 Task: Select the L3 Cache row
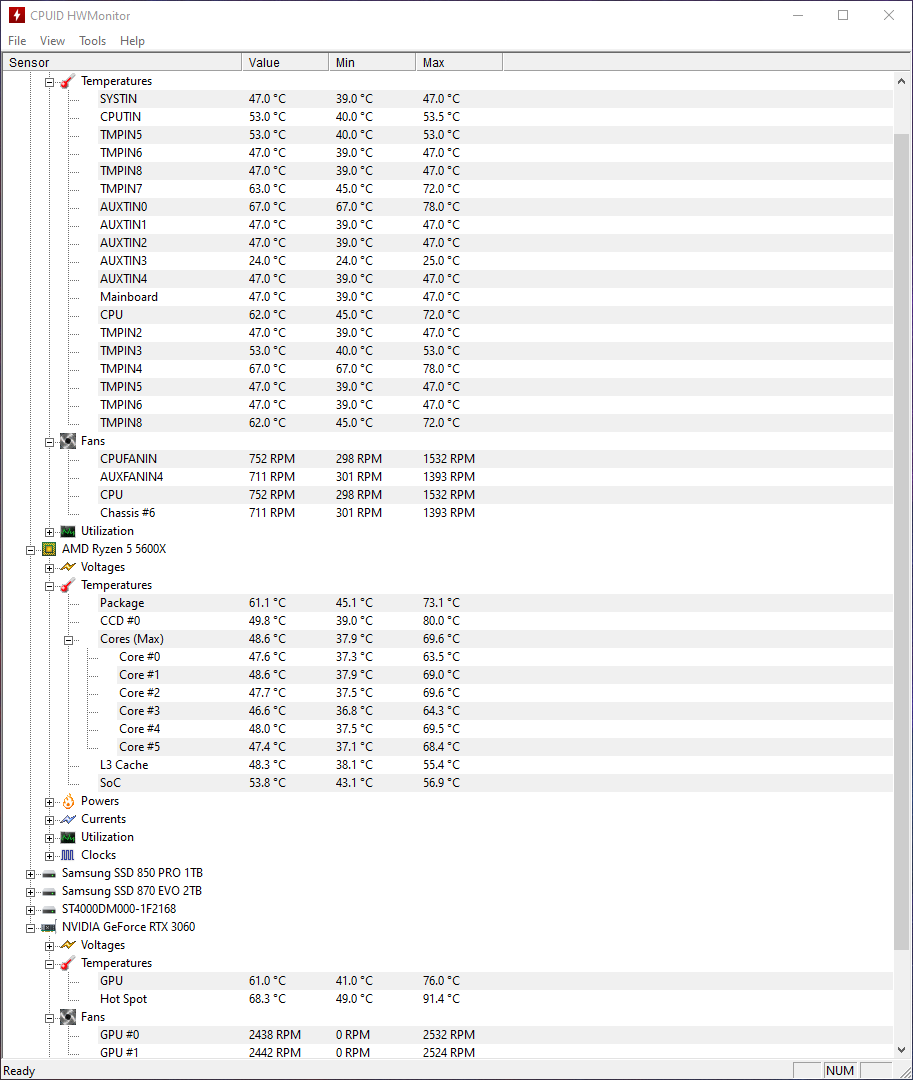496,765
